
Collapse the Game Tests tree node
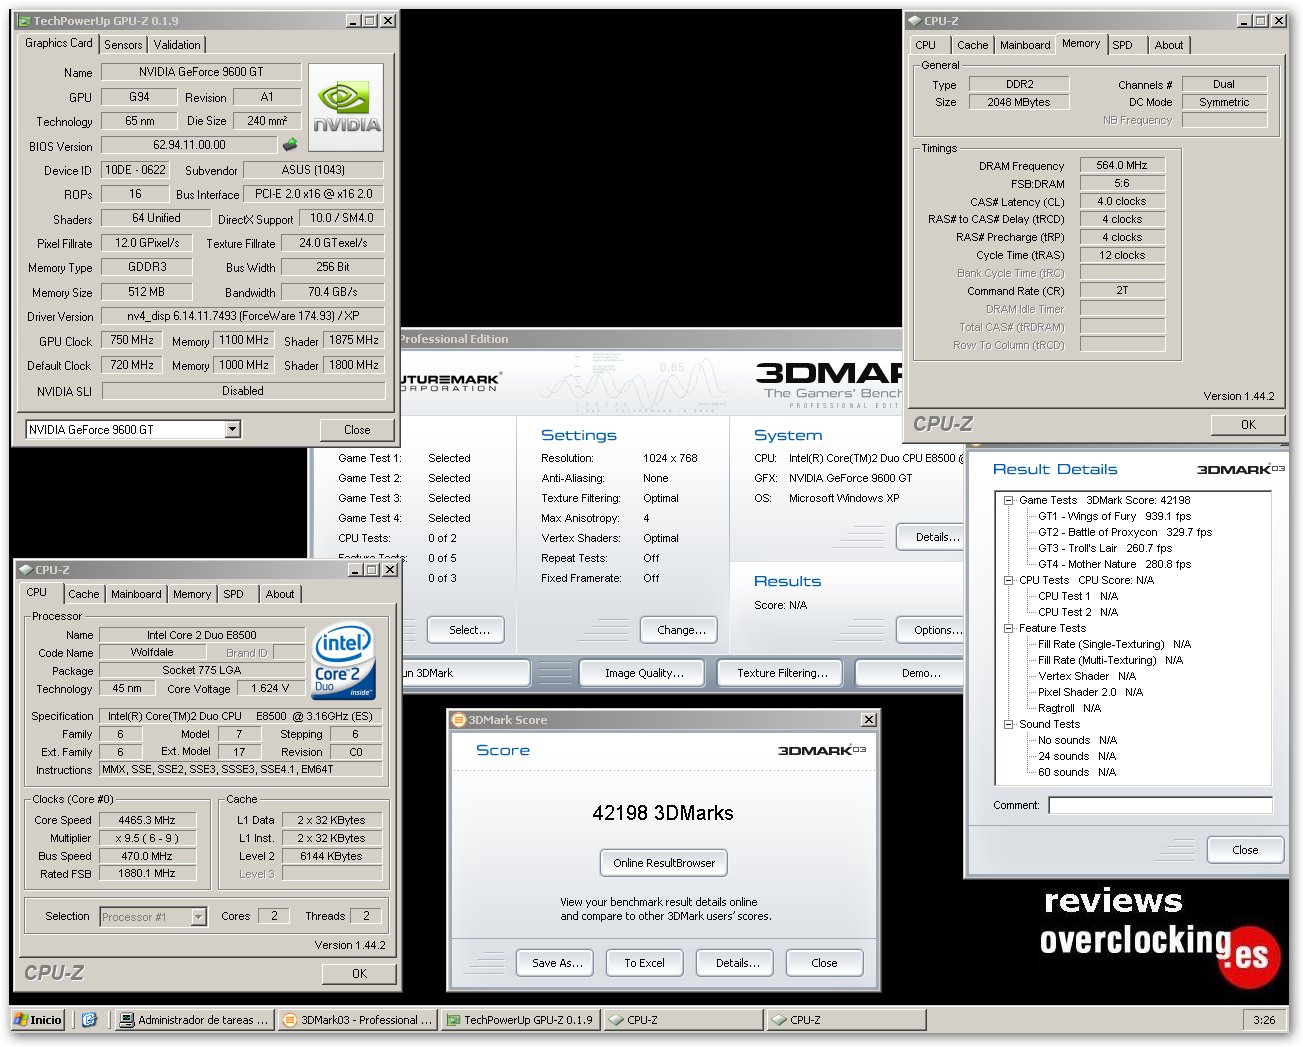point(1009,500)
